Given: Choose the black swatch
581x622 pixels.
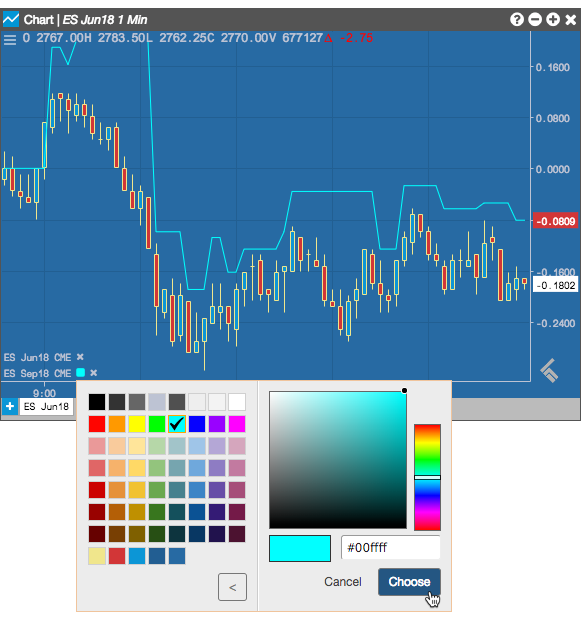Looking at the screenshot, I should (x=97, y=402).
